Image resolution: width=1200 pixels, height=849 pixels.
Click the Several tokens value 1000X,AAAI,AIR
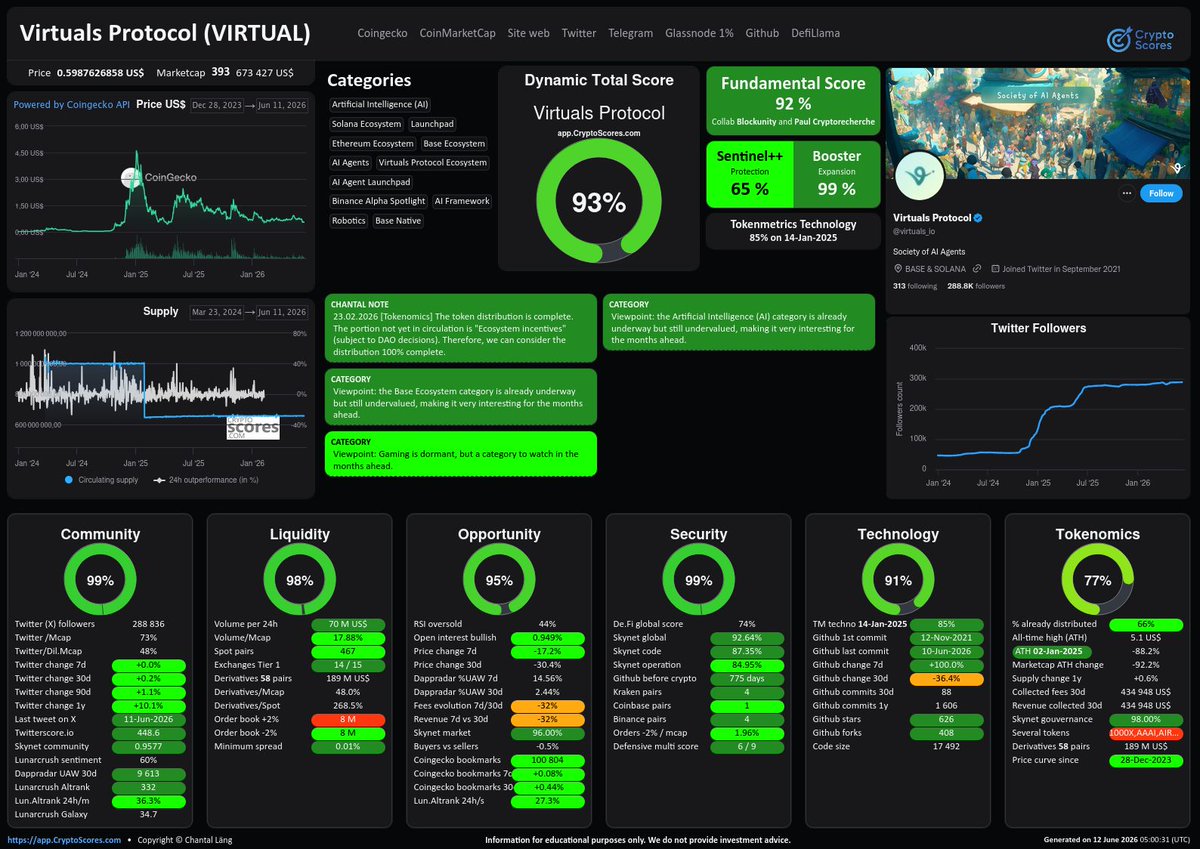[x=1145, y=732]
